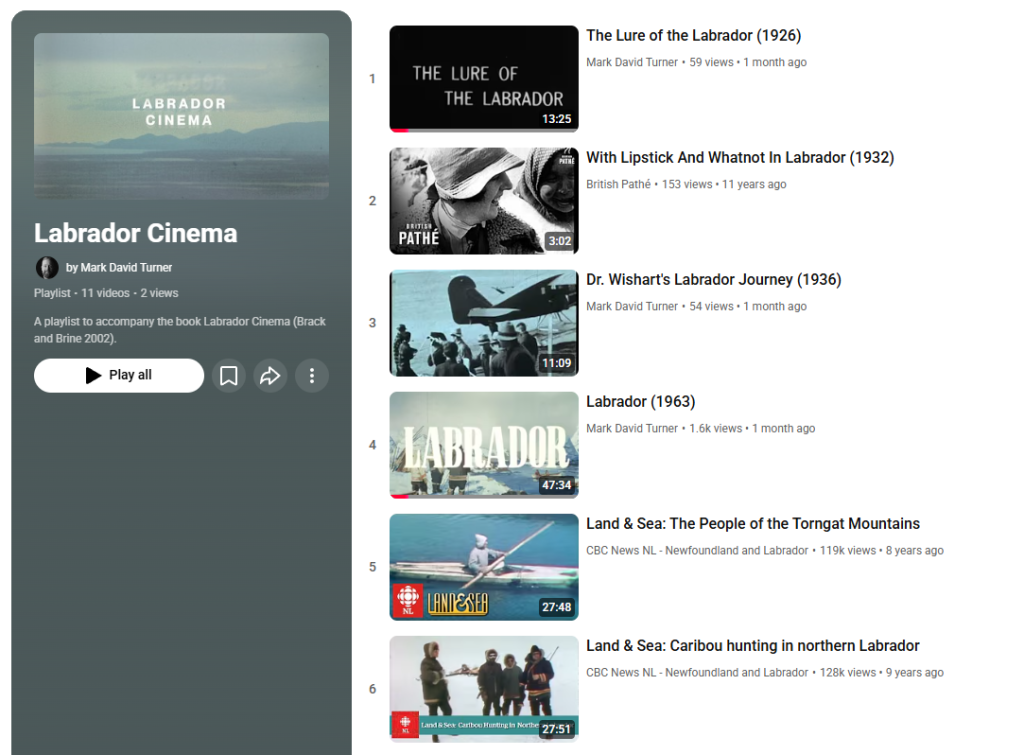Click the share arrow icon
Viewport: 1024px width, 755px height.
click(x=270, y=376)
